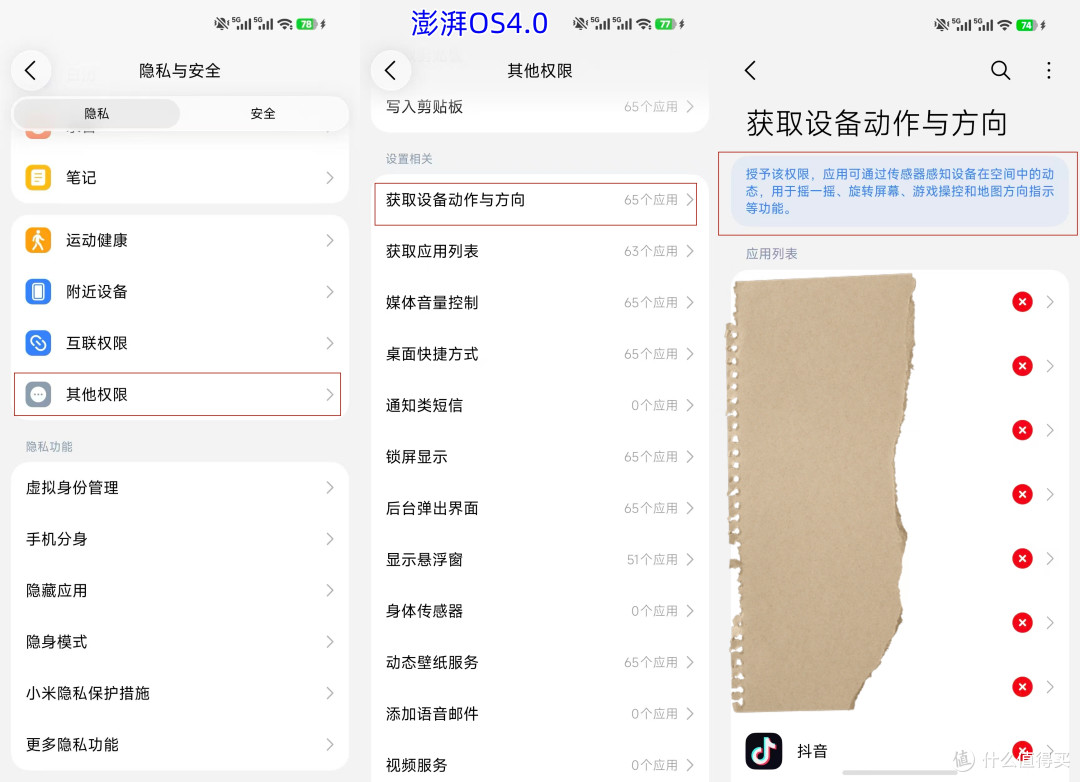This screenshot has height=782, width=1080.
Task: Open 媒体音量控制 permission
Action: pyautogui.click(x=540, y=302)
